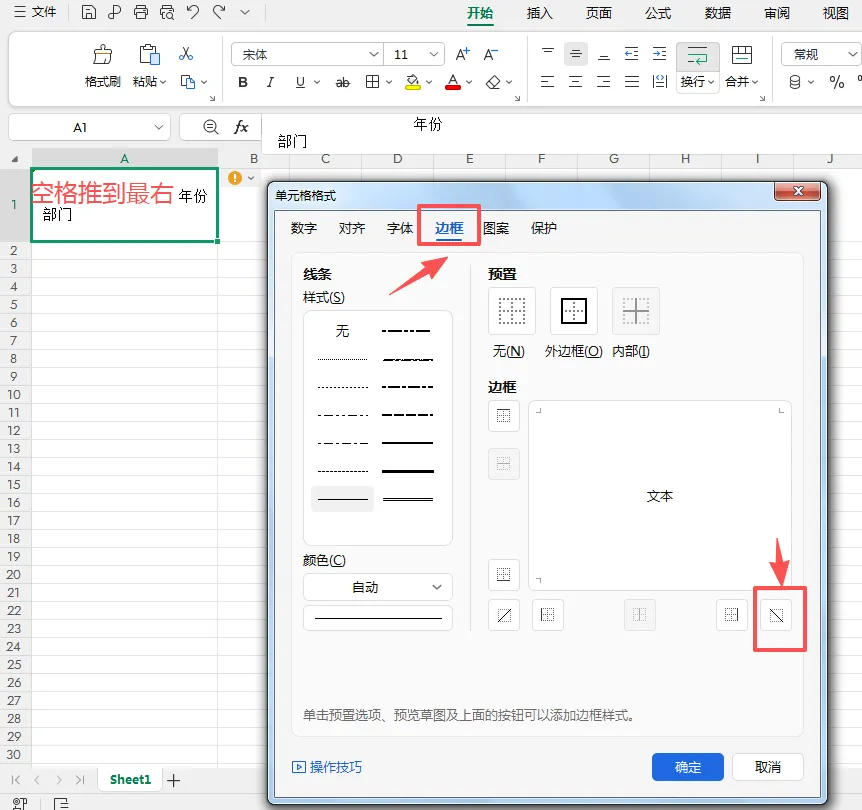Align text to top
The height and width of the screenshot is (810, 862).
pos(548,54)
